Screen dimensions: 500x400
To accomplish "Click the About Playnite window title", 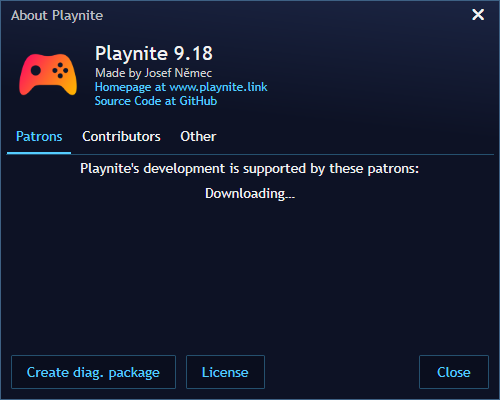I will click(57, 15).
